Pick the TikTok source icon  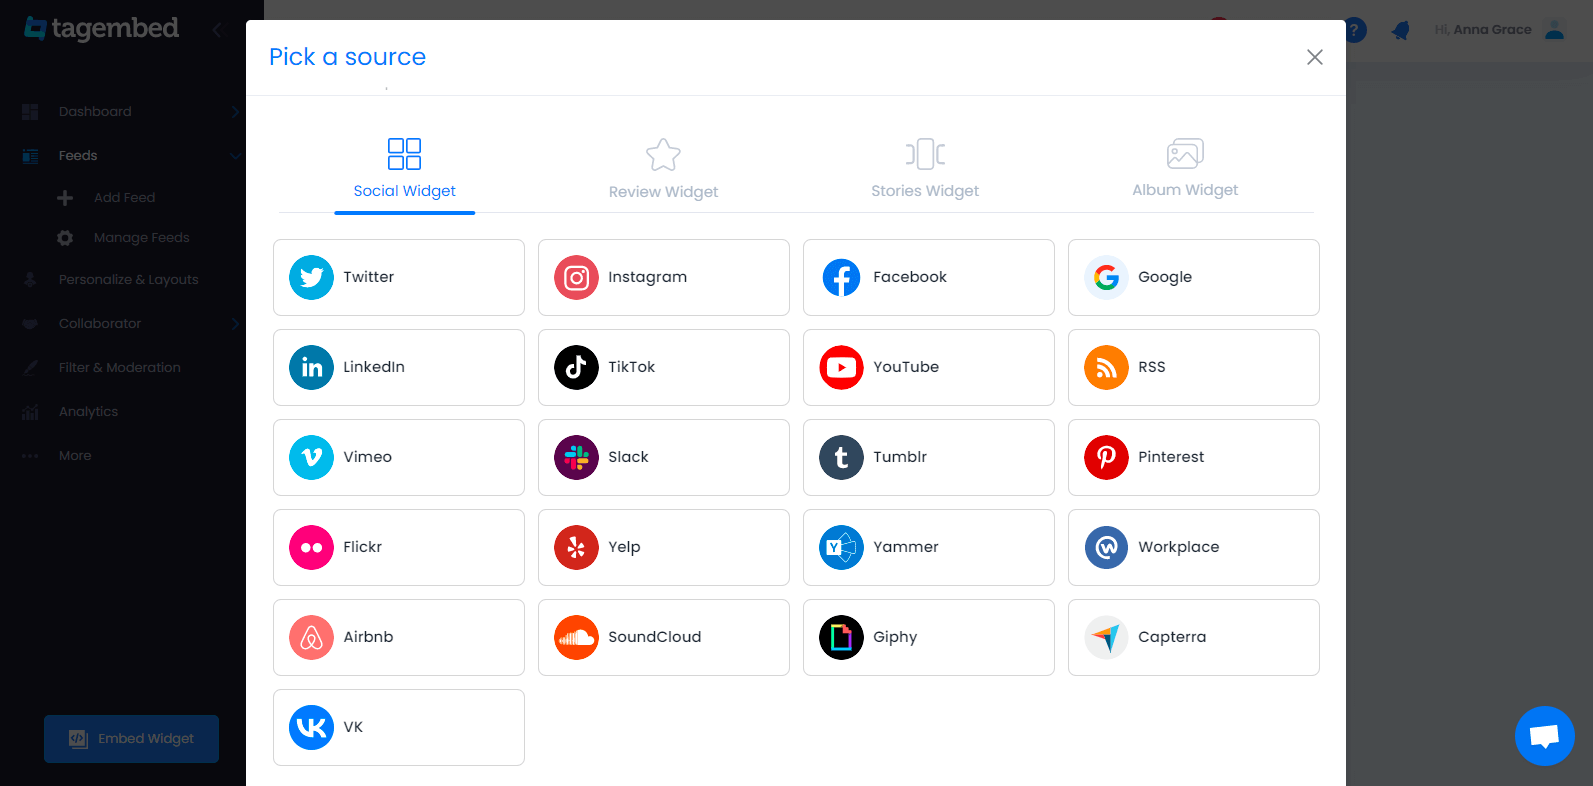coord(576,367)
